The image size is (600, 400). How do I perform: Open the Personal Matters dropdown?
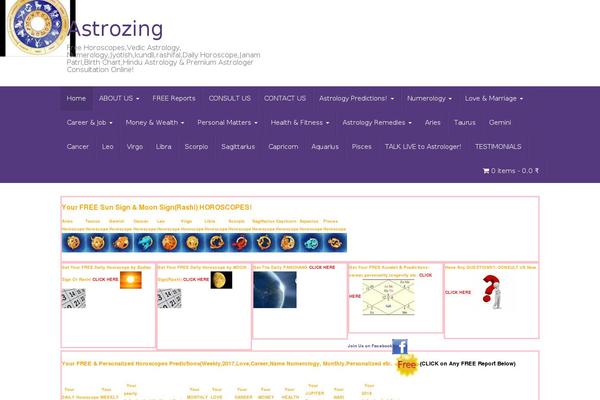point(227,122)
